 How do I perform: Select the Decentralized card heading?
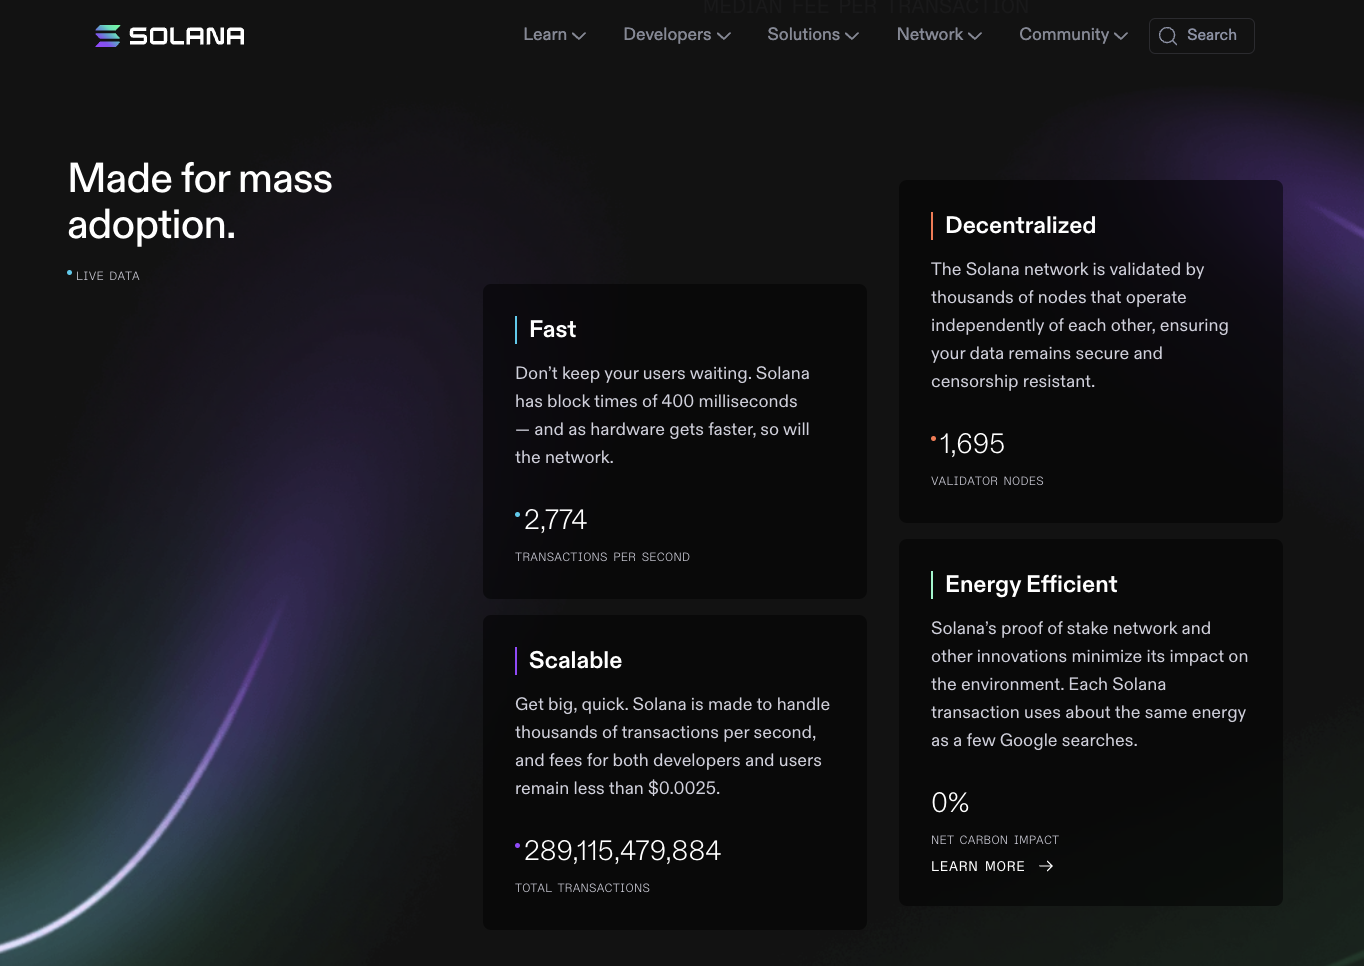1020,225
